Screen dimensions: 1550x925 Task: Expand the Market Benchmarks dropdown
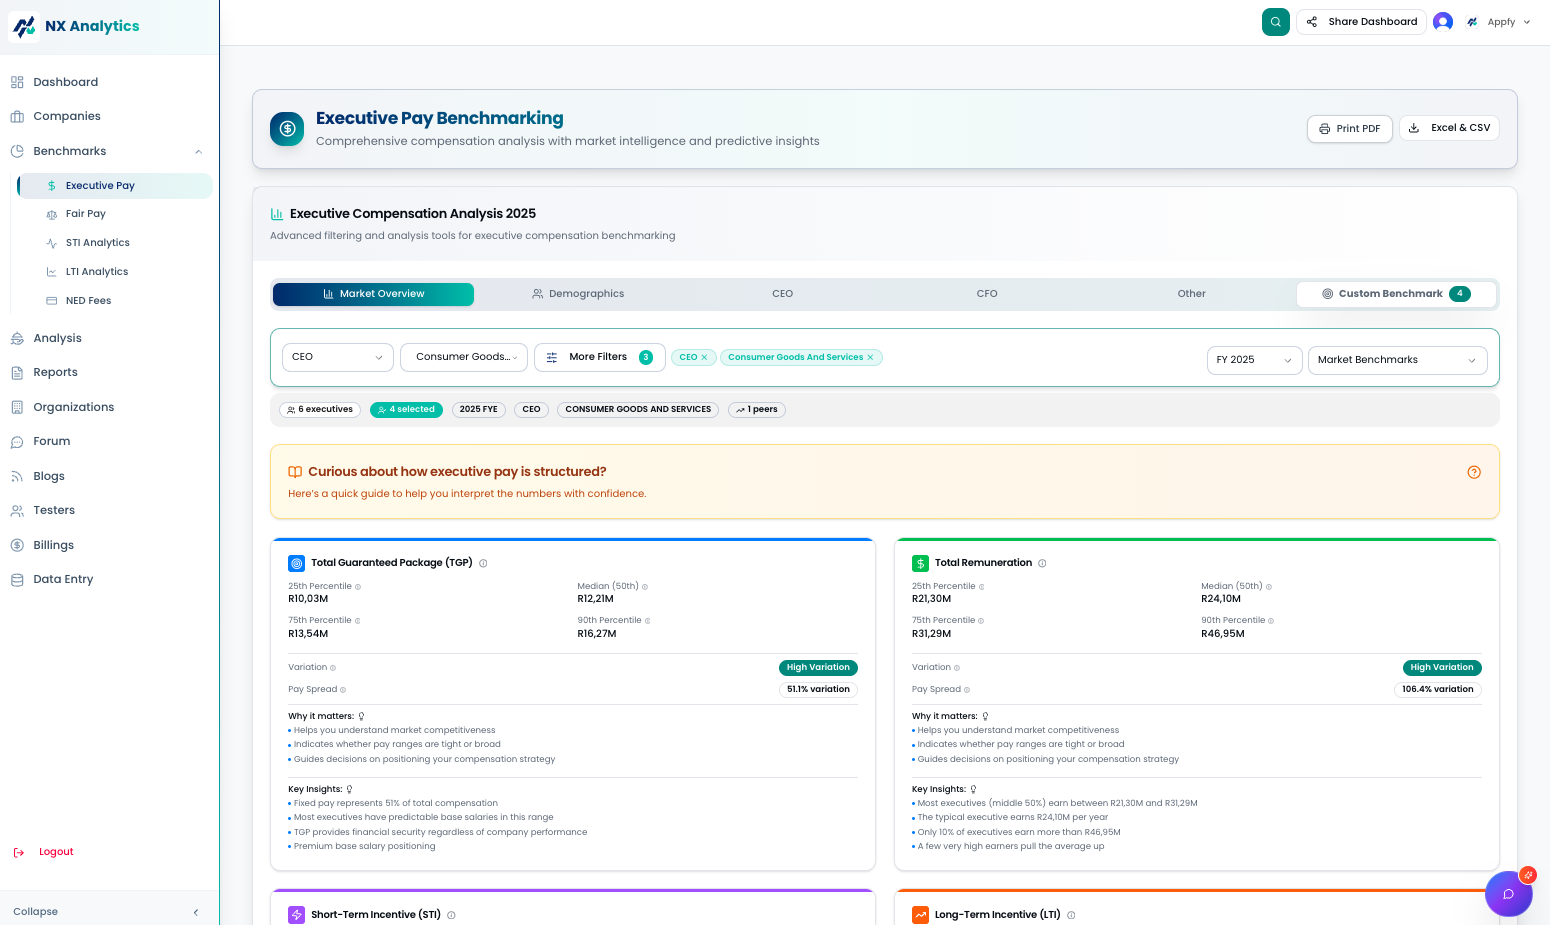point(1396,360)
